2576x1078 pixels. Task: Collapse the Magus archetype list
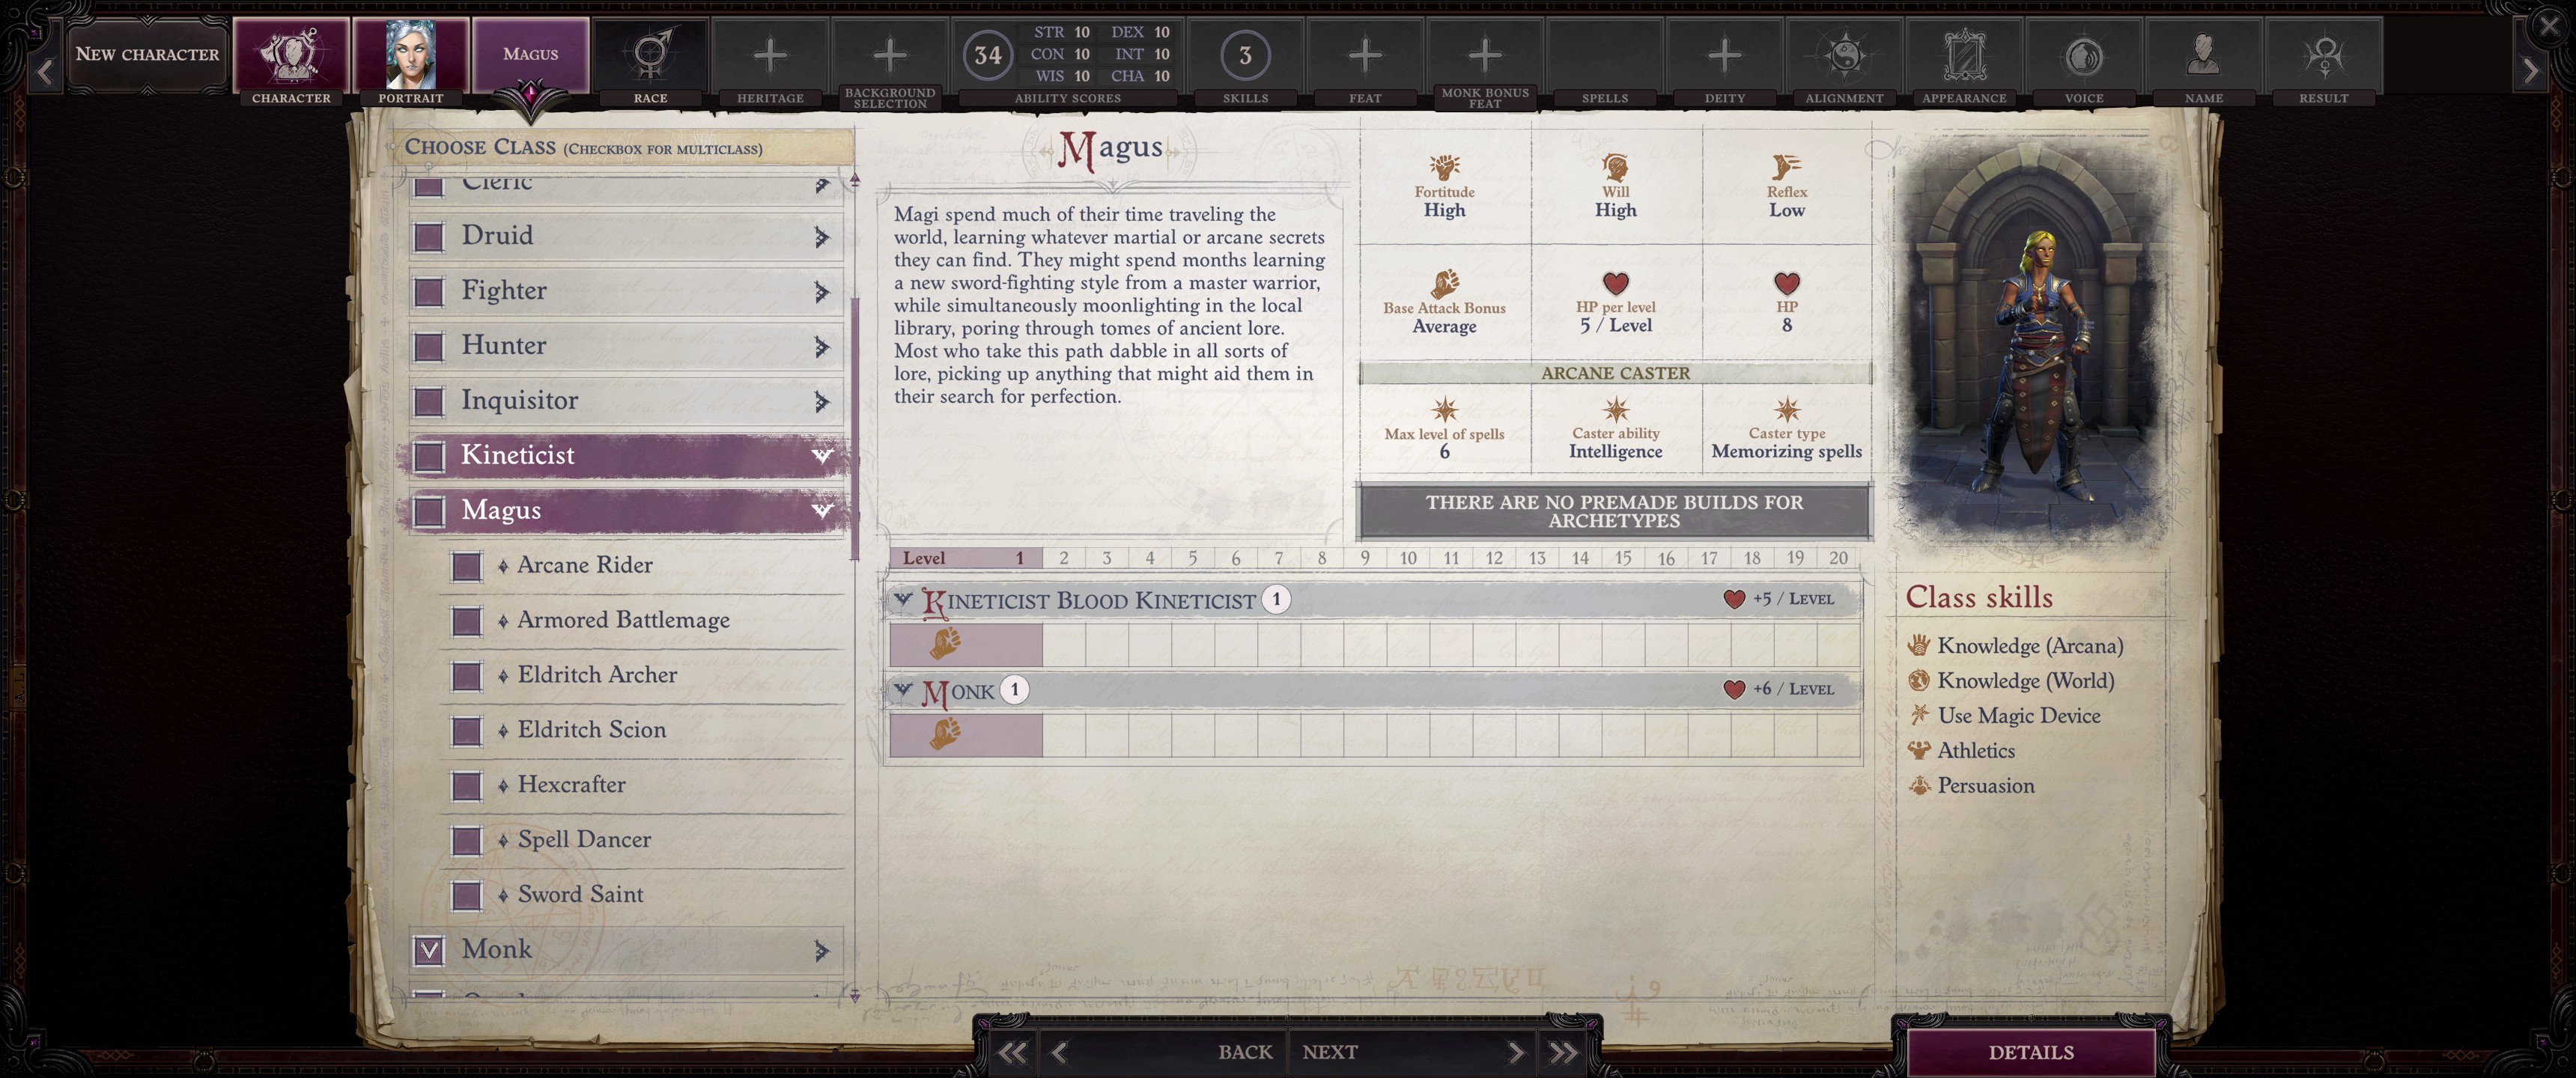tap(822, 510)
